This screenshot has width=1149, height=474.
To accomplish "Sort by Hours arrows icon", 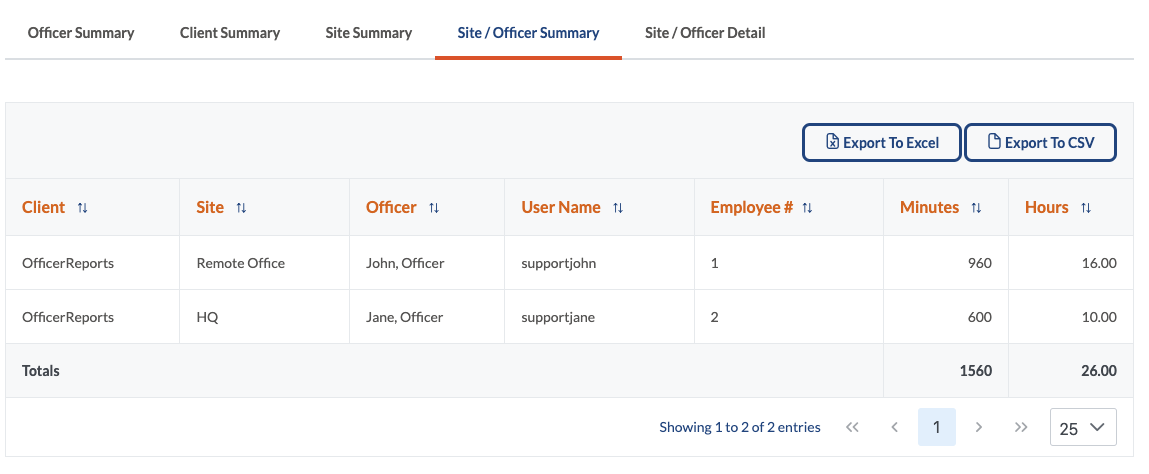I will click(1087, 208).
